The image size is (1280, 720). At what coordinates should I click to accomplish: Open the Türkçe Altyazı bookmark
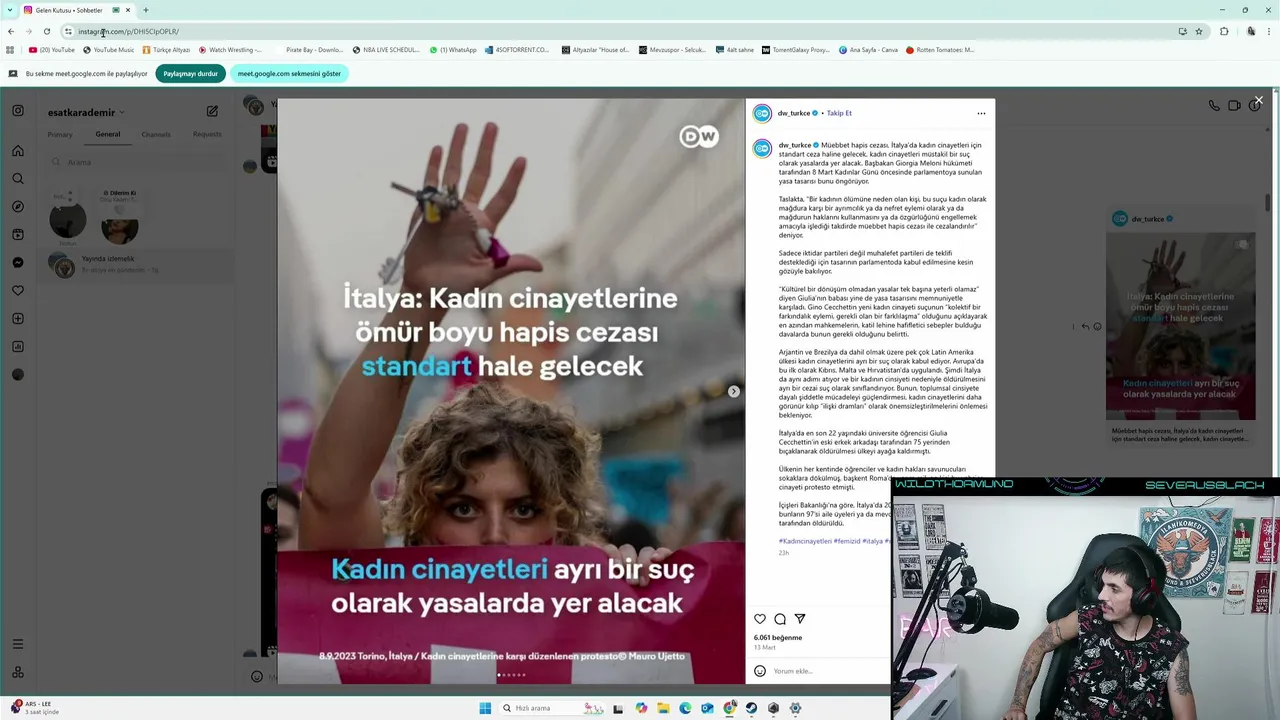(166, 49)
